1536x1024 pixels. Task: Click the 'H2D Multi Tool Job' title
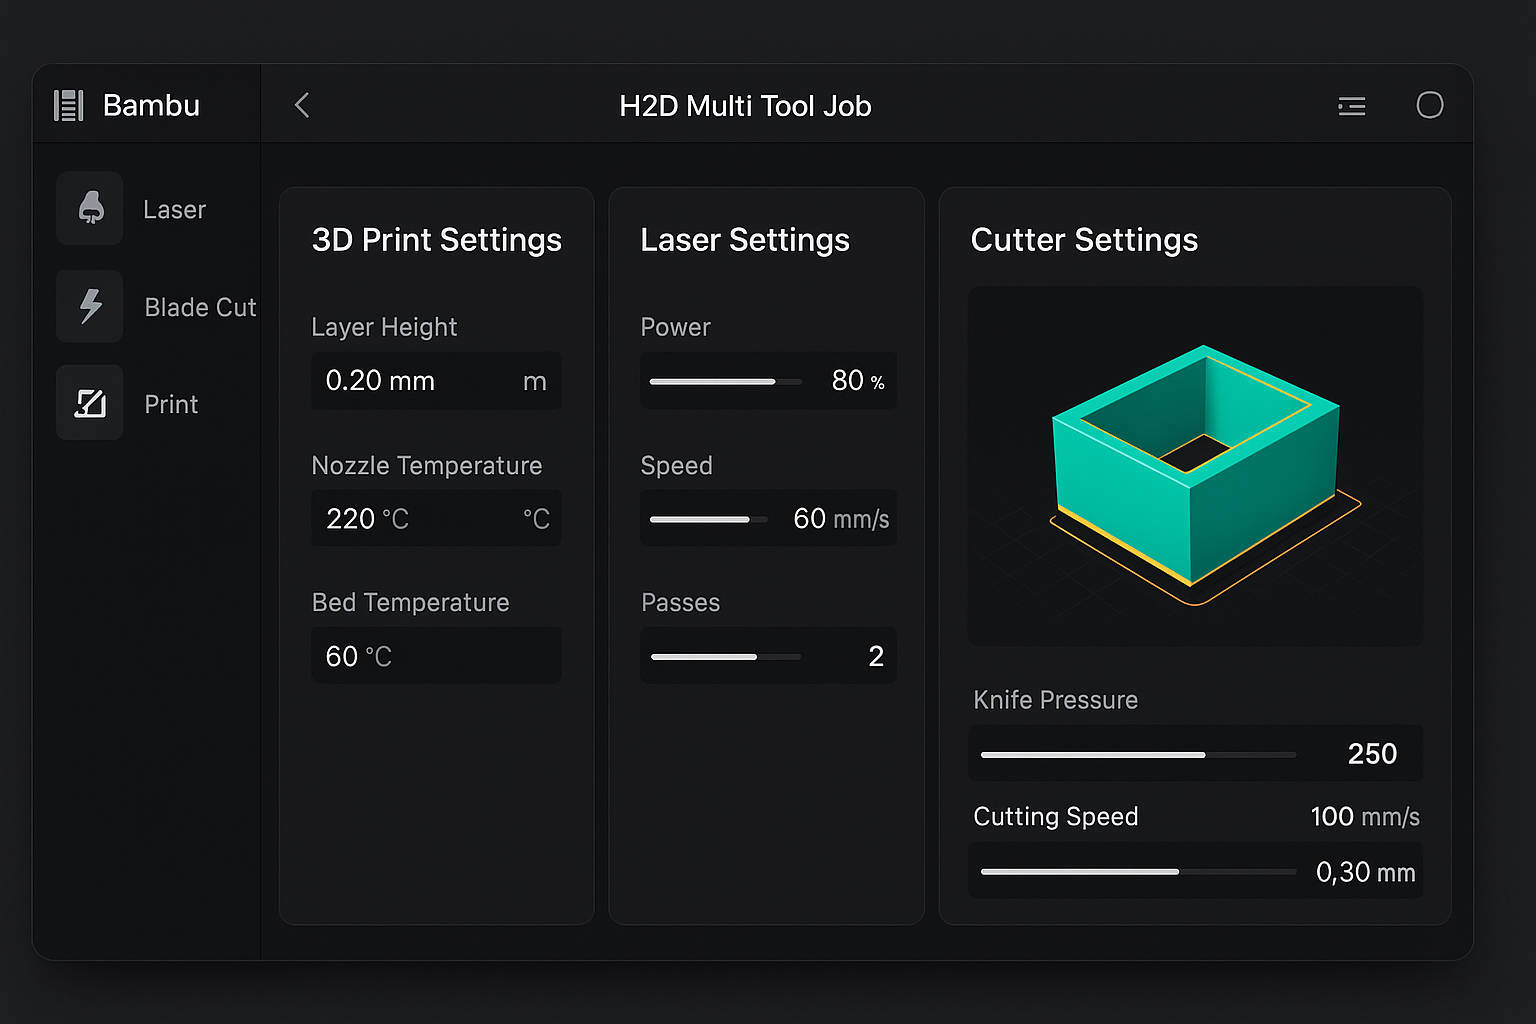pos(745,106)
